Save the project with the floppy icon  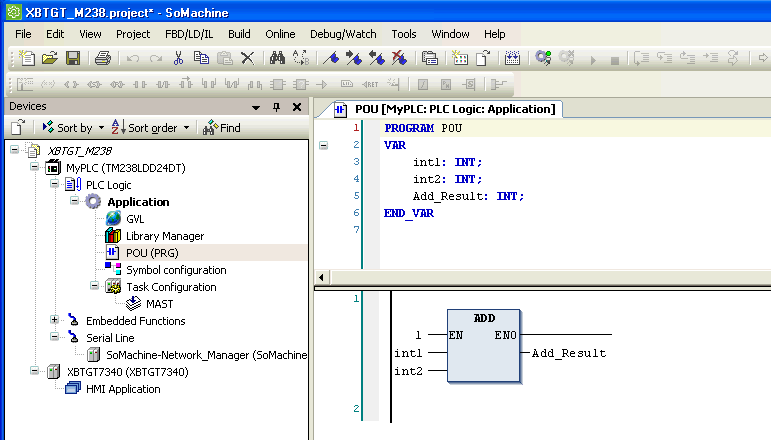(73, 58)
